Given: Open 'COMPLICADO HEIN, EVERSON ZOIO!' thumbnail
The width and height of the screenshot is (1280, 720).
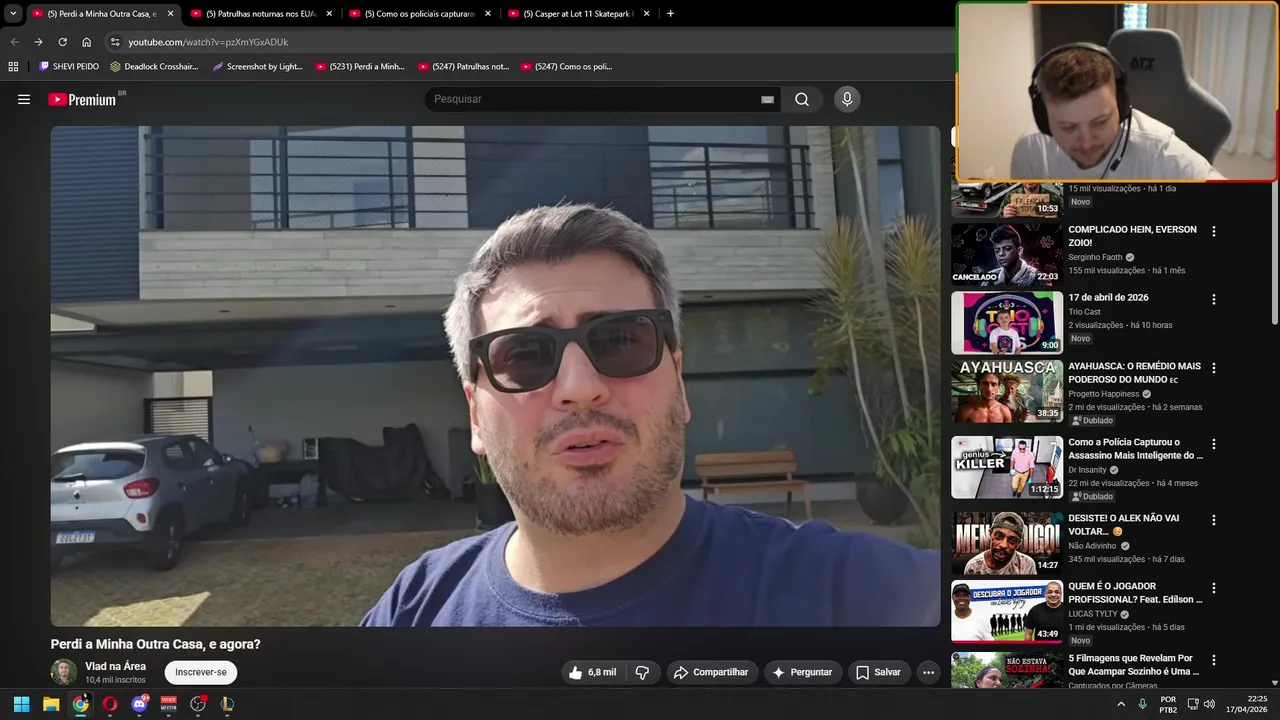Looking at the screenshot, I should pos(1006,254).
